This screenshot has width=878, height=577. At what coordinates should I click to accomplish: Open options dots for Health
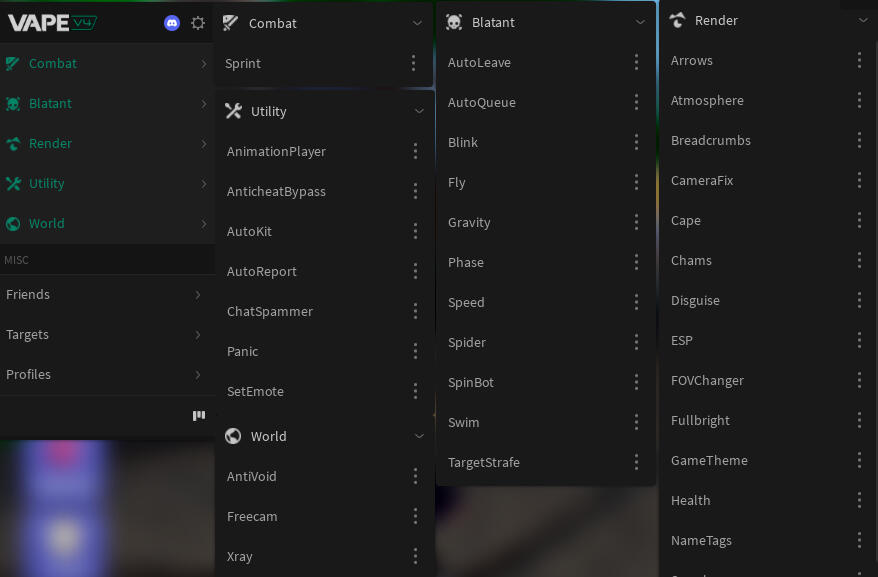tap(859, 500)
